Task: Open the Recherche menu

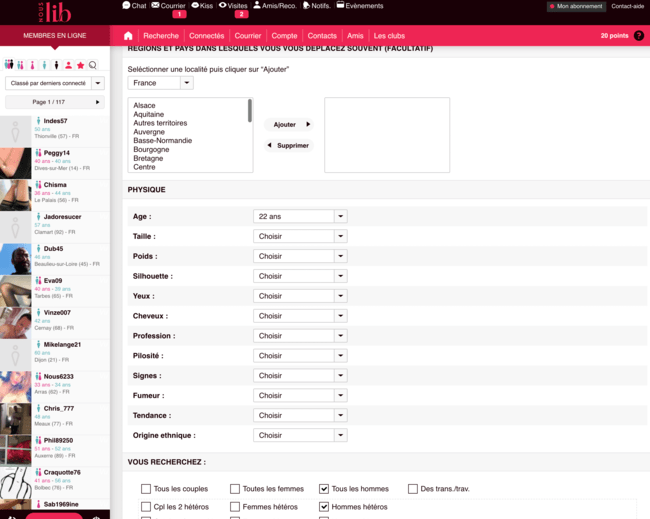Action: point(161,36)
